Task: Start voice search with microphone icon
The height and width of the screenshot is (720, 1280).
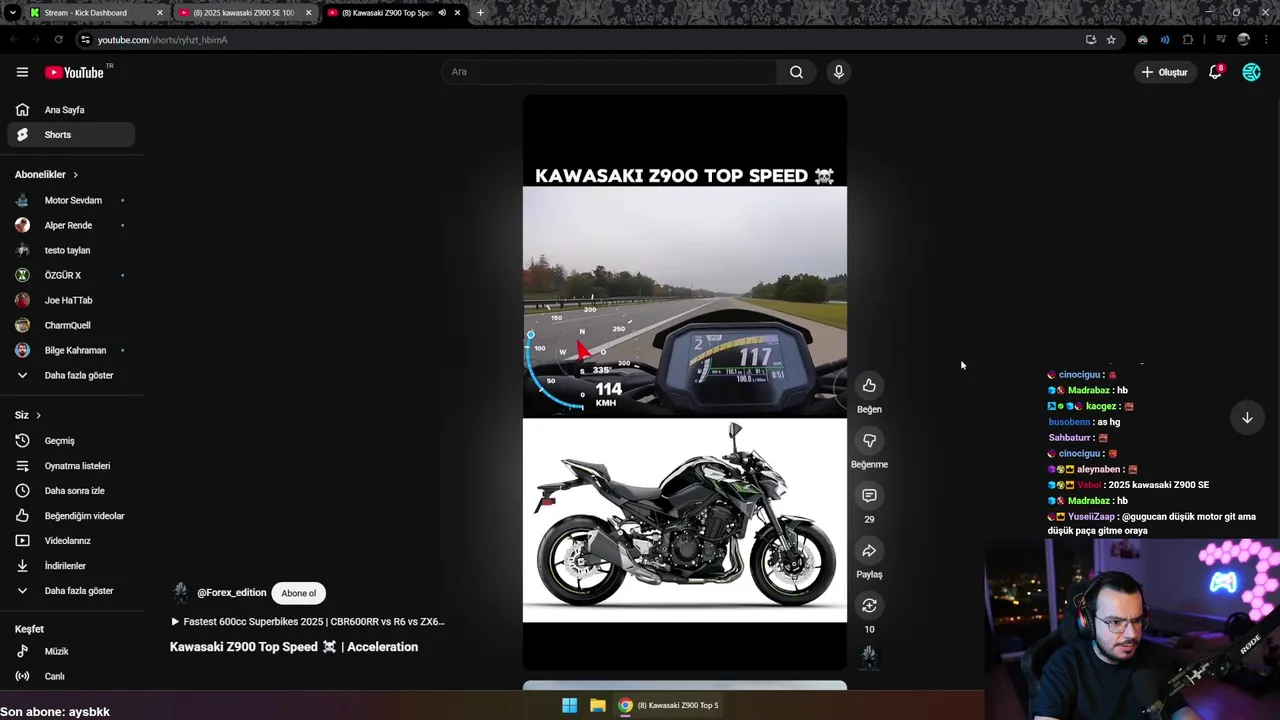Action: 839,72
